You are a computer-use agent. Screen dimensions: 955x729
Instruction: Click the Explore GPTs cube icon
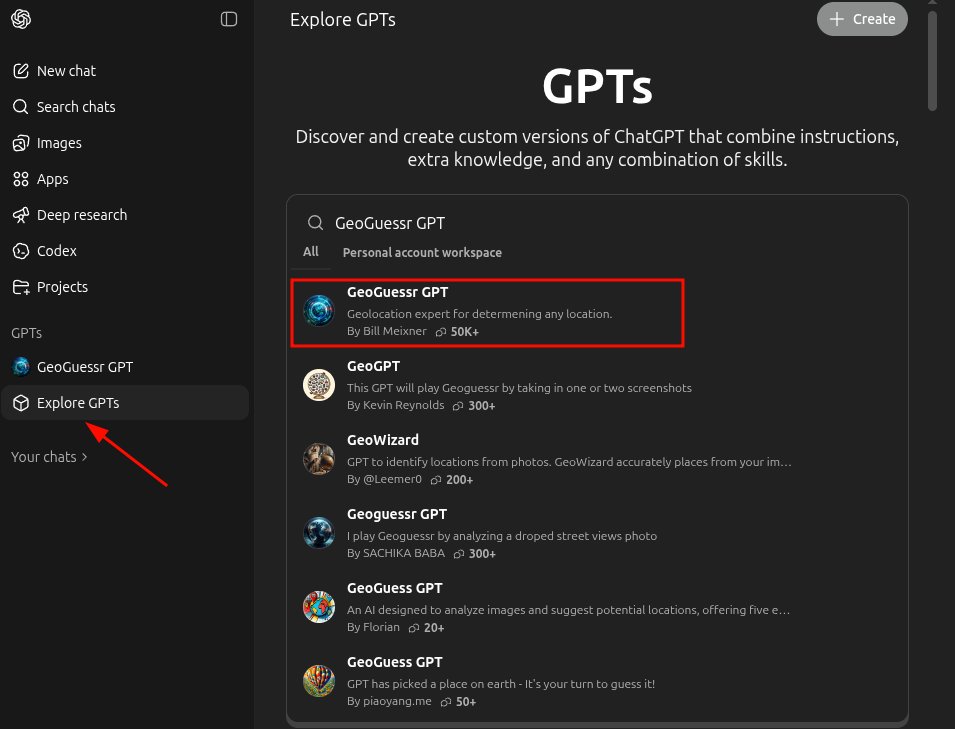click(21, 403)
